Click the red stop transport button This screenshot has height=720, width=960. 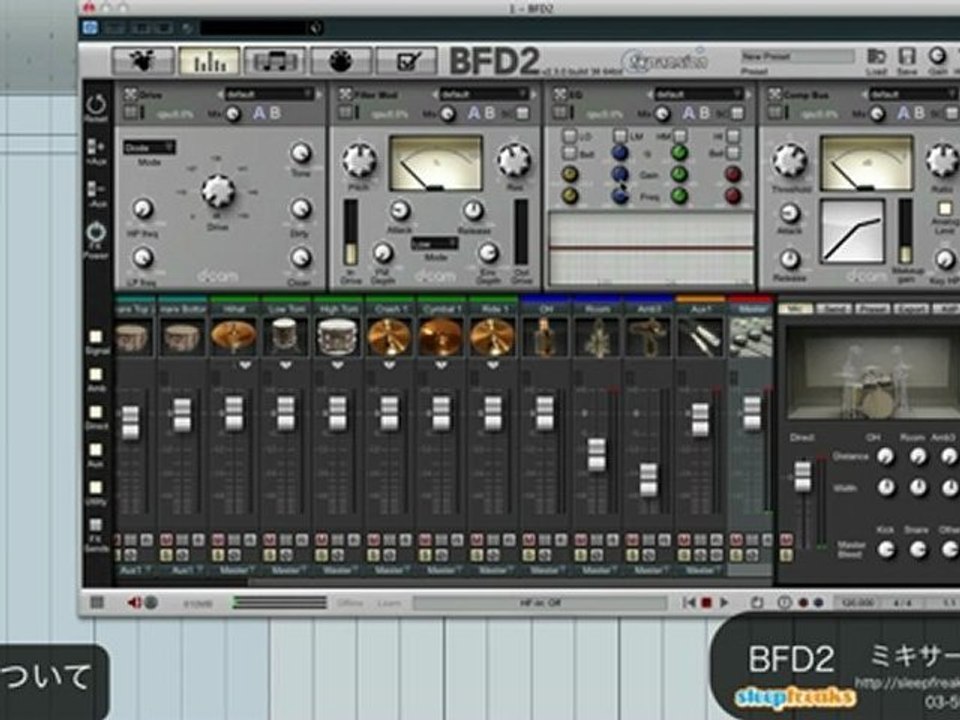coord(707,602)
